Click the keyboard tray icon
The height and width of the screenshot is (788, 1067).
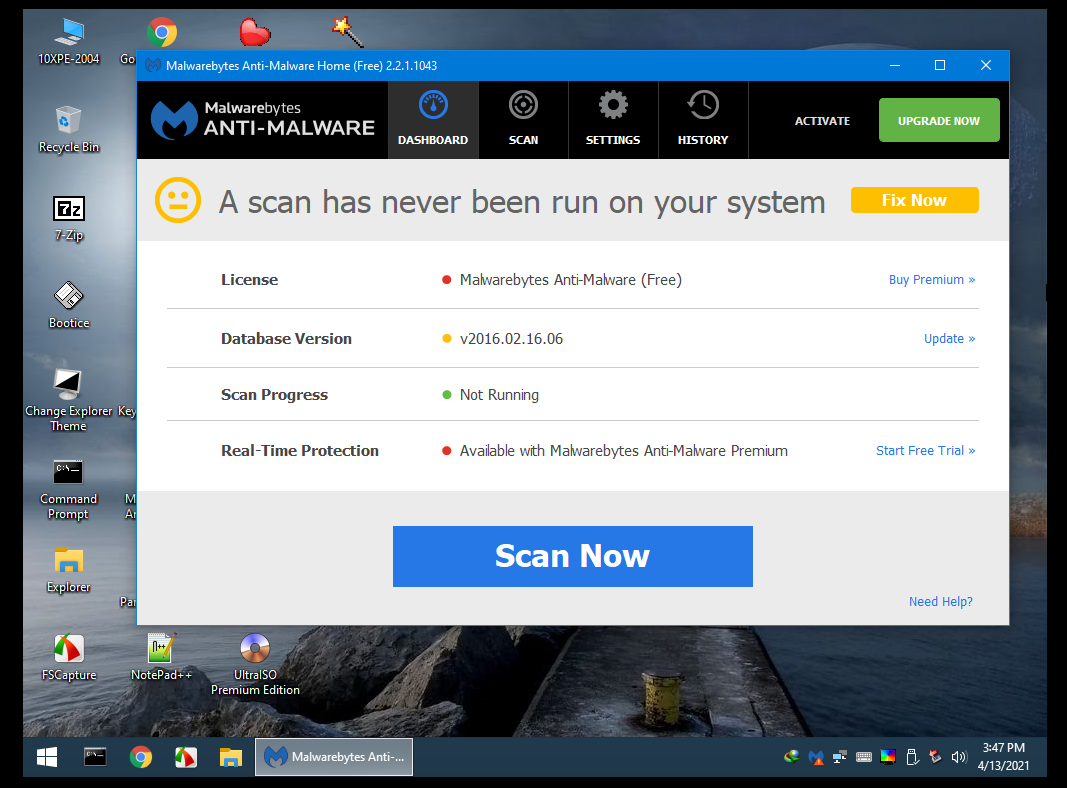[864, 757]
